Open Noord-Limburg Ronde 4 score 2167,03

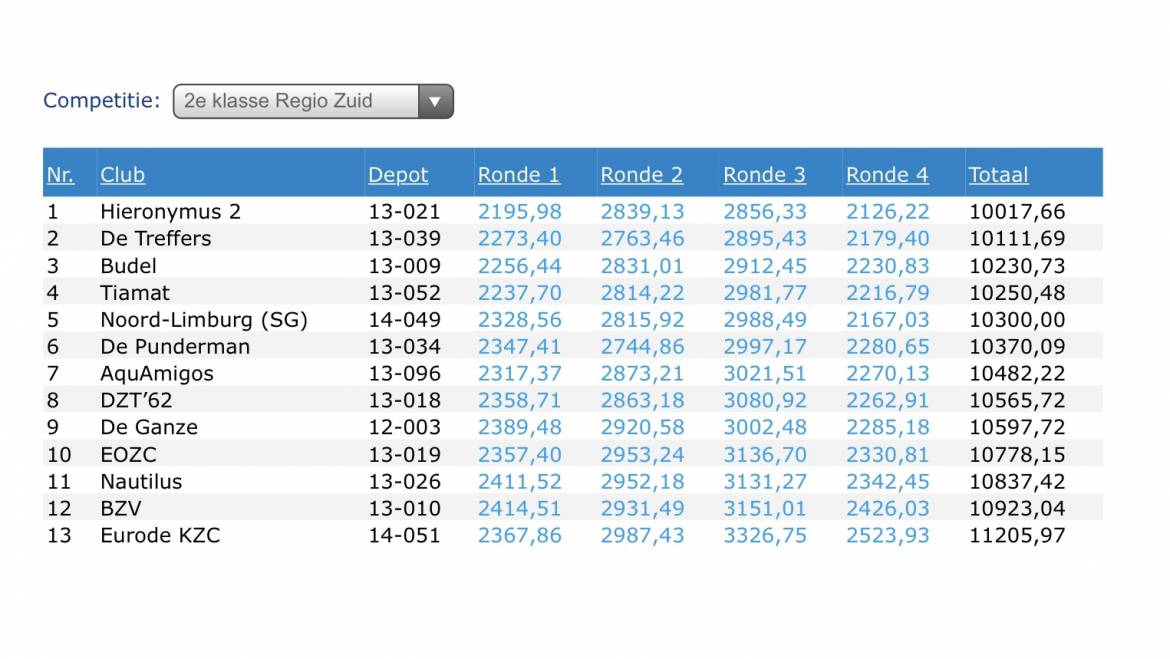(888, 320)
